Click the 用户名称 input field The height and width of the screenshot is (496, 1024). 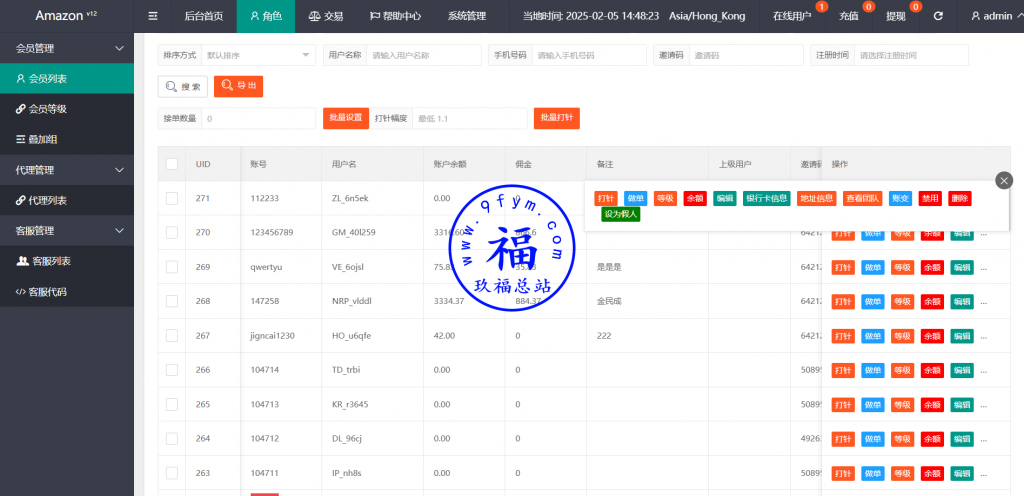(x=423, y=55)
